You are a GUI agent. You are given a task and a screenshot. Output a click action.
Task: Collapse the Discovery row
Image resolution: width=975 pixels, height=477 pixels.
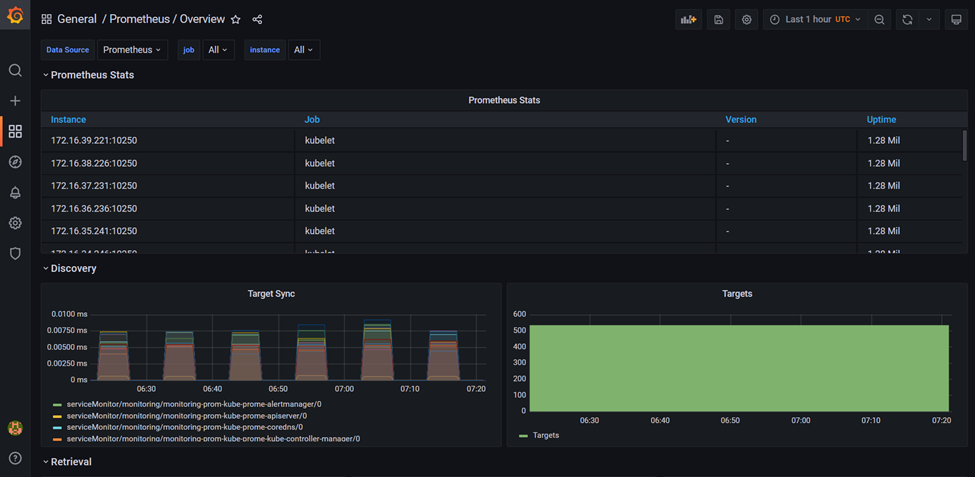(x=70, y=268)
